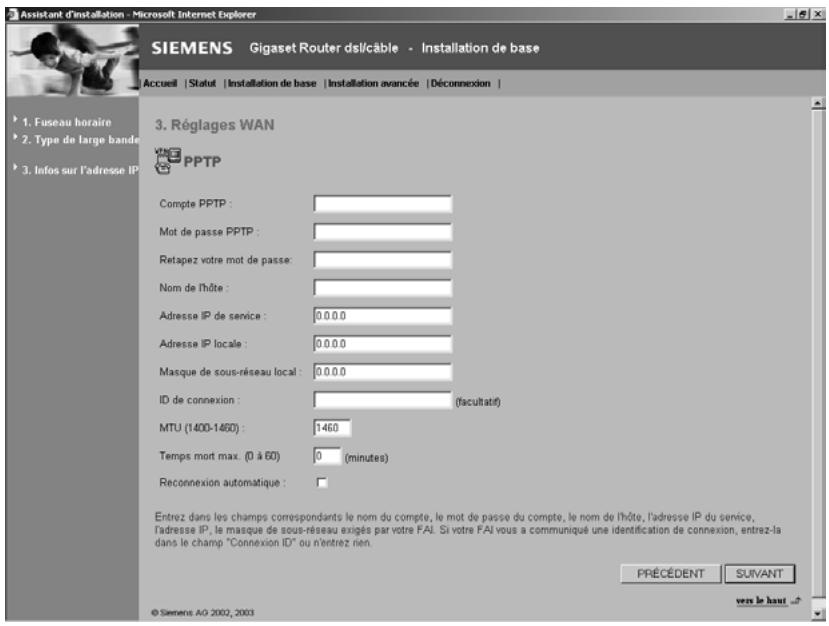Click the Adresse IP de service field
This screenshot has height=626, width=829.
click(x=383, y=316)
